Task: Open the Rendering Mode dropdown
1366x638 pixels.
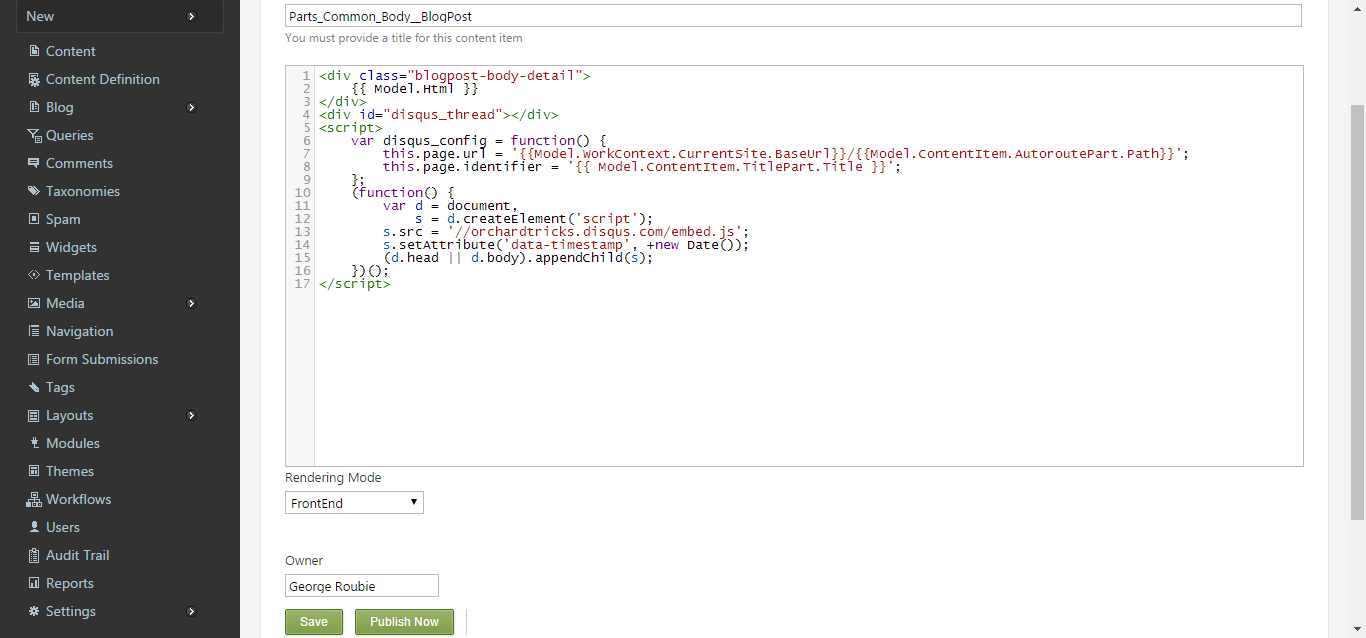Action: [x=354, y=503]
